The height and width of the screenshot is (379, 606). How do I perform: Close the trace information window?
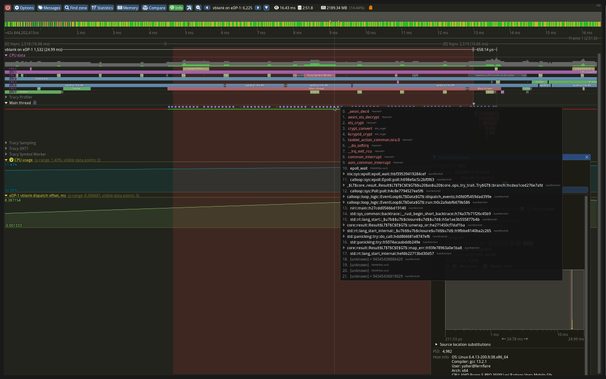[x=587, y=157]
